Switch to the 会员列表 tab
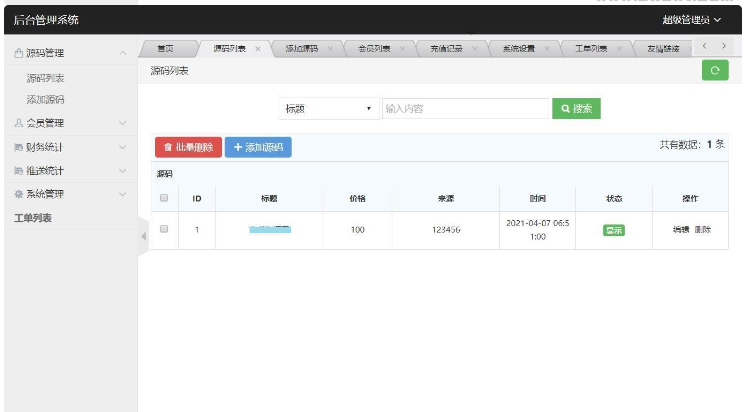Viewport: 755px width, 412px height. [374, 49]
